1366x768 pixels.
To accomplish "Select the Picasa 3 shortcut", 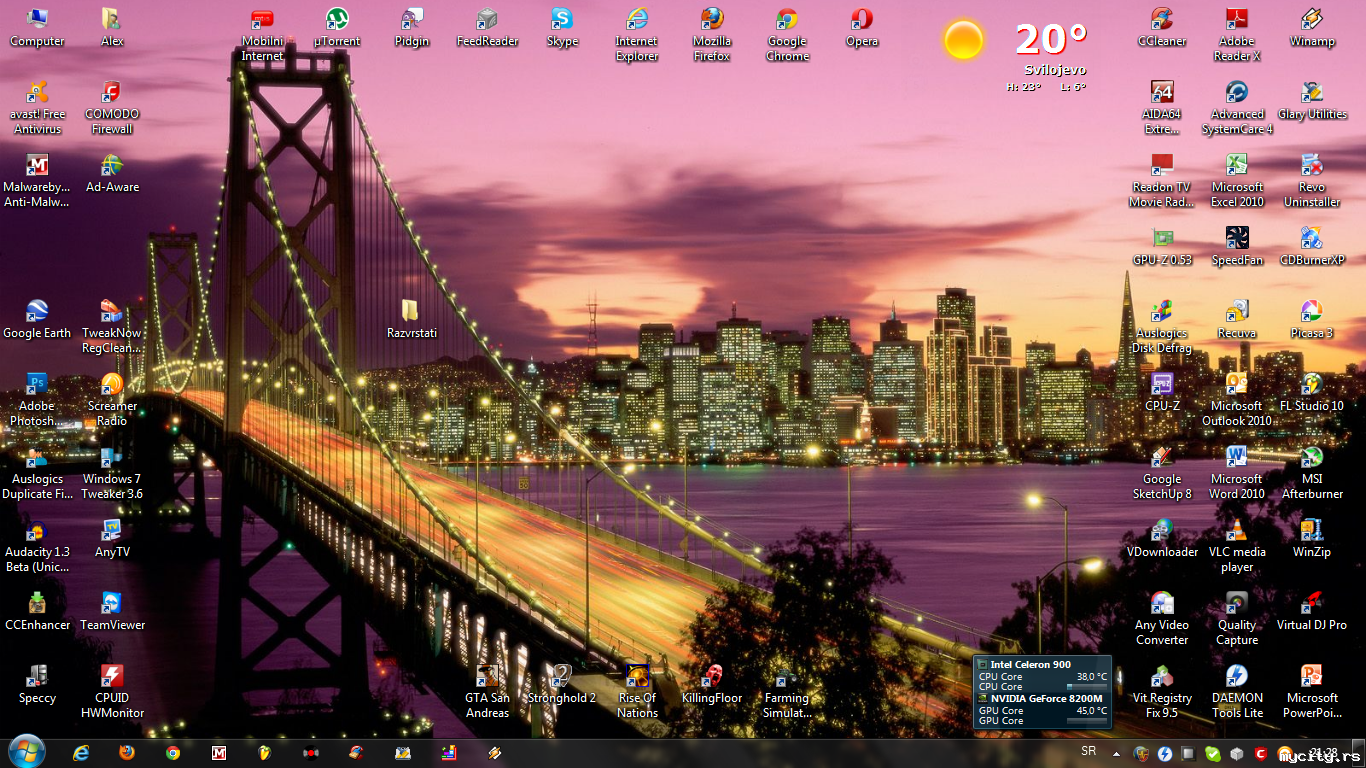I will pyautogui.click(x=1312, y=320).
